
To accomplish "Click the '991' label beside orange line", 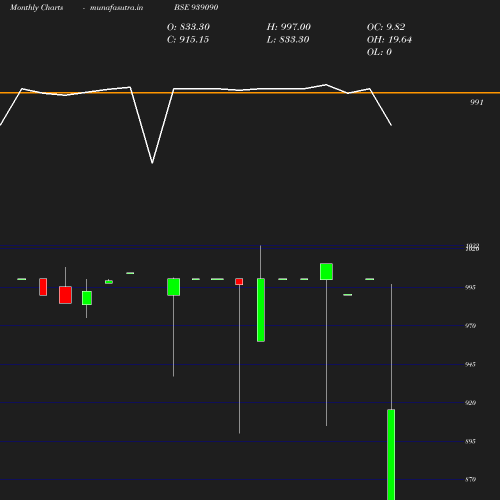I will 476,102.
